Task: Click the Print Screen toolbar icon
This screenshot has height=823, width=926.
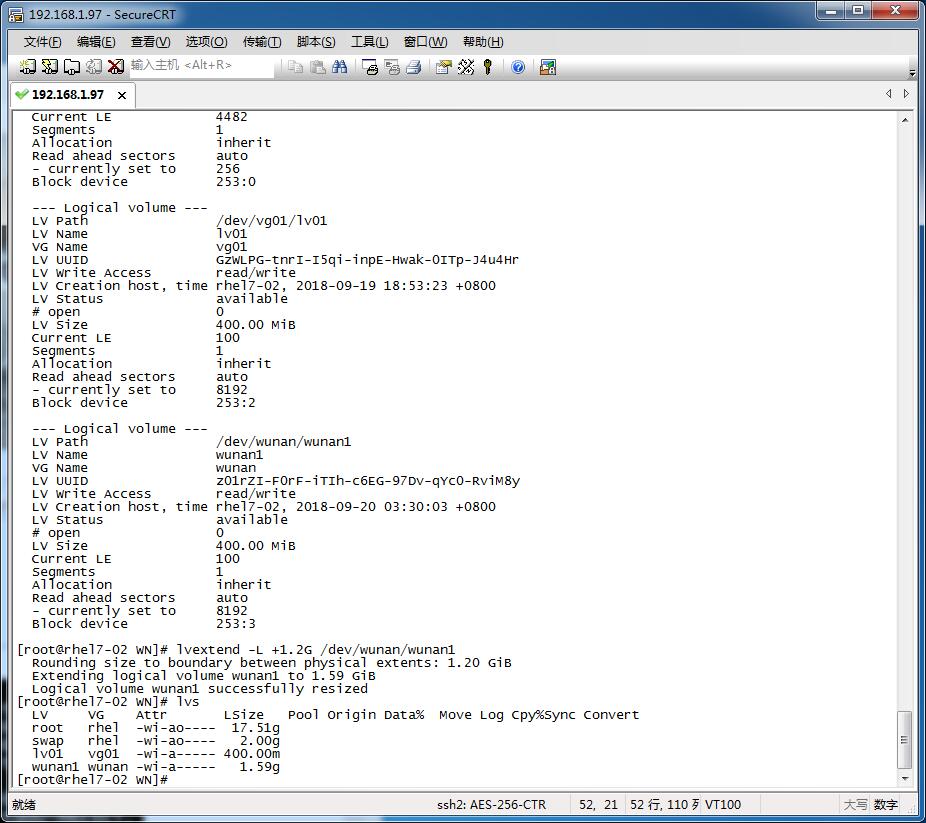Action: pos(370,67)
